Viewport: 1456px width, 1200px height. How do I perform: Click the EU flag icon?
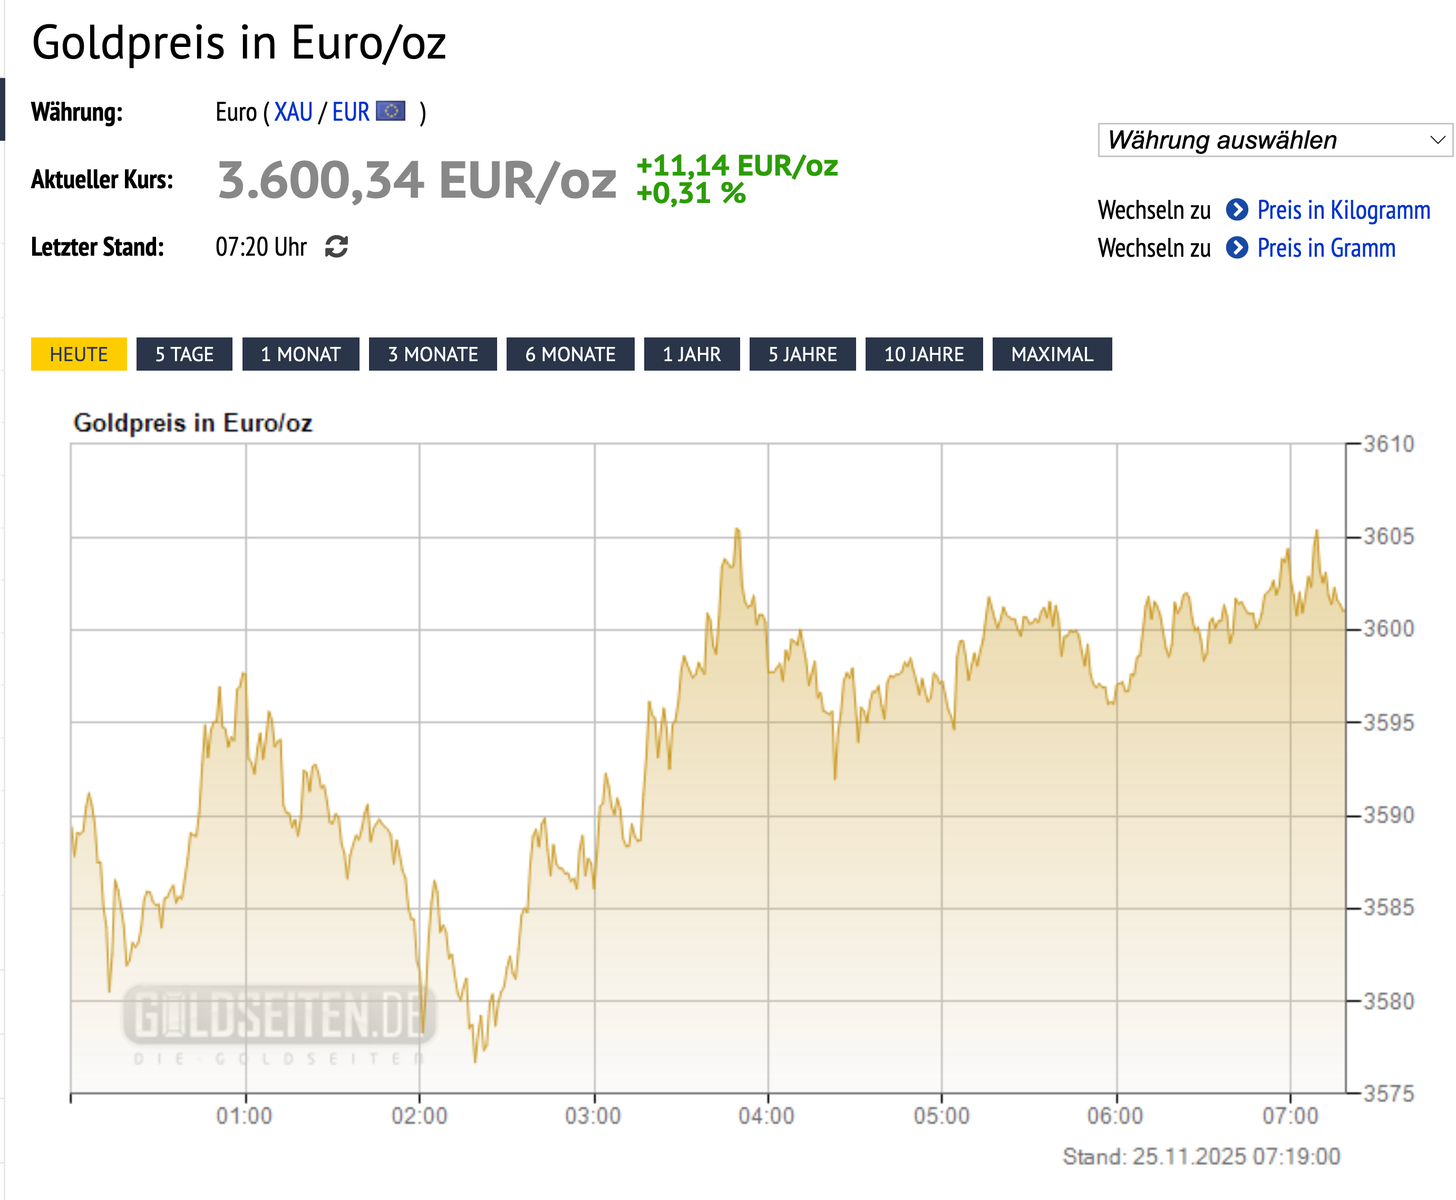[390, 111]
